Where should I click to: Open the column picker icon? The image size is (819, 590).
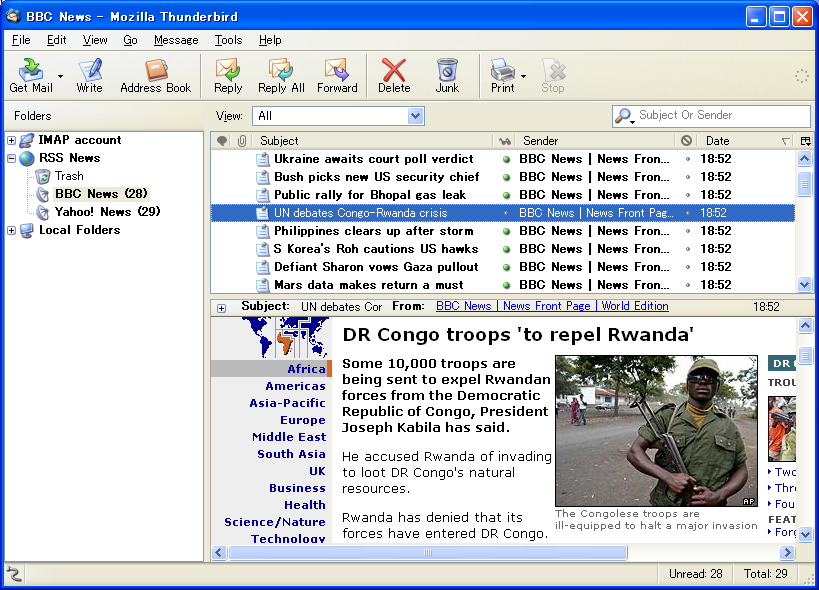point(805,141)
